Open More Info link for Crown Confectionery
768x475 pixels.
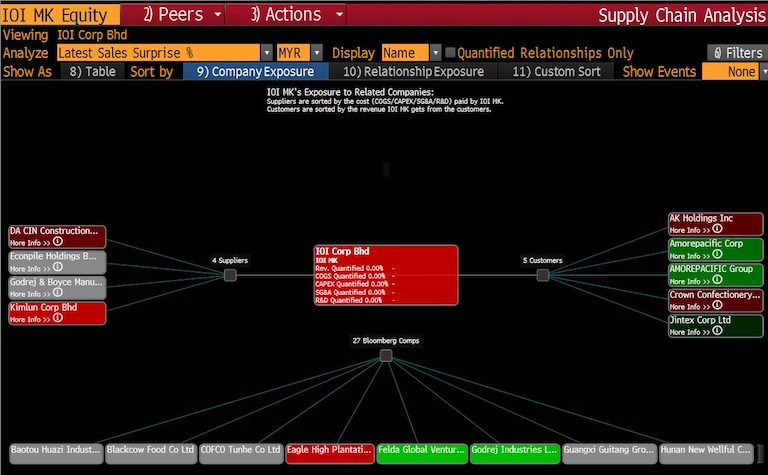click(x=690, y=307)
